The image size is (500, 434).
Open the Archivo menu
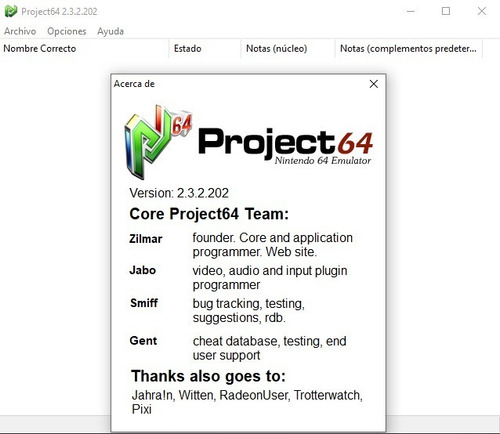click(x=20, y=31)
